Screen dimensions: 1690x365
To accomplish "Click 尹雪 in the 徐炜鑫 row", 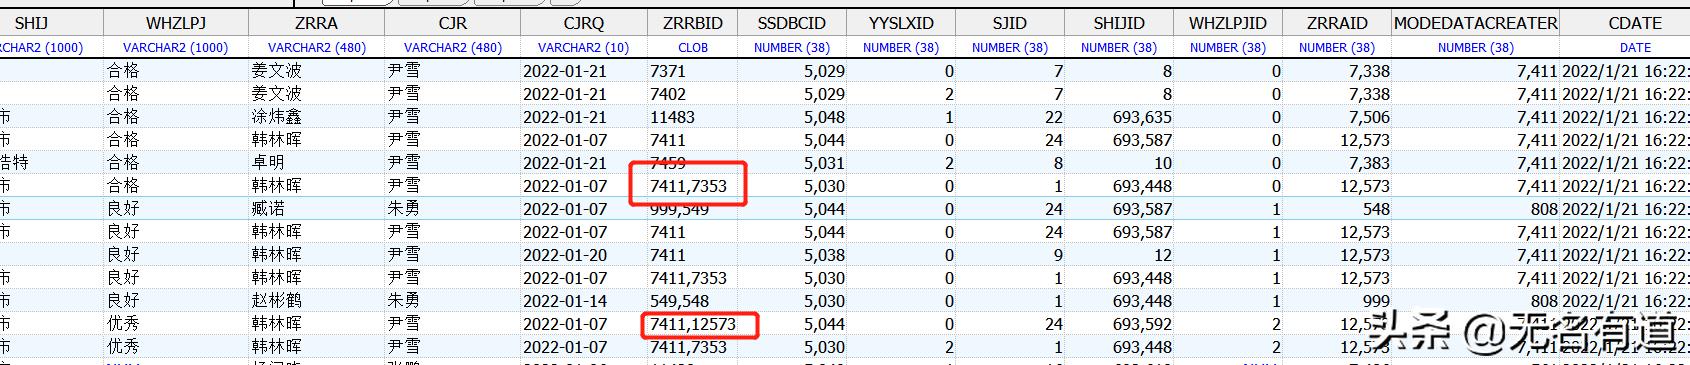I will pos(404,117).
